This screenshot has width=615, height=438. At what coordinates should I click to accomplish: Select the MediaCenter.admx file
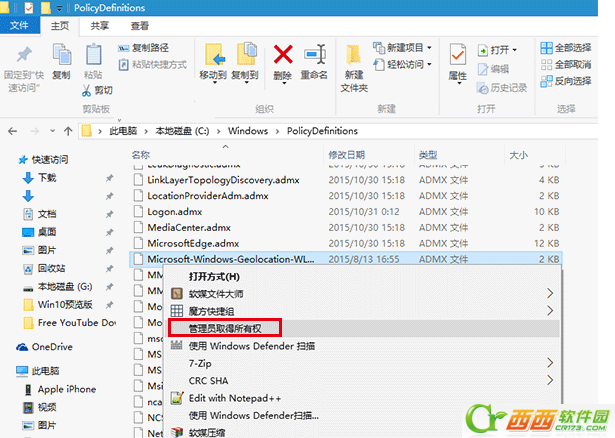pyautogui.click(x=346, y=227)
